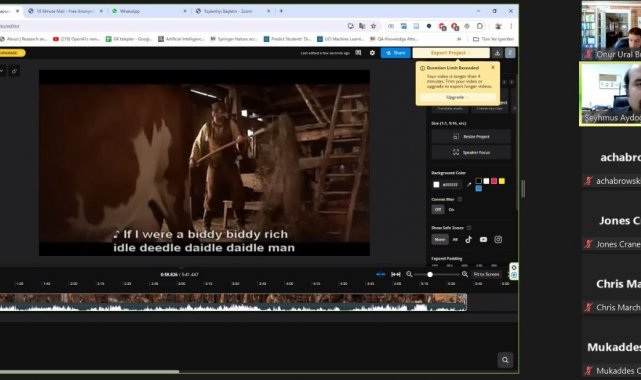Set Canvas Blur to Off

click(x=438, y=210)
